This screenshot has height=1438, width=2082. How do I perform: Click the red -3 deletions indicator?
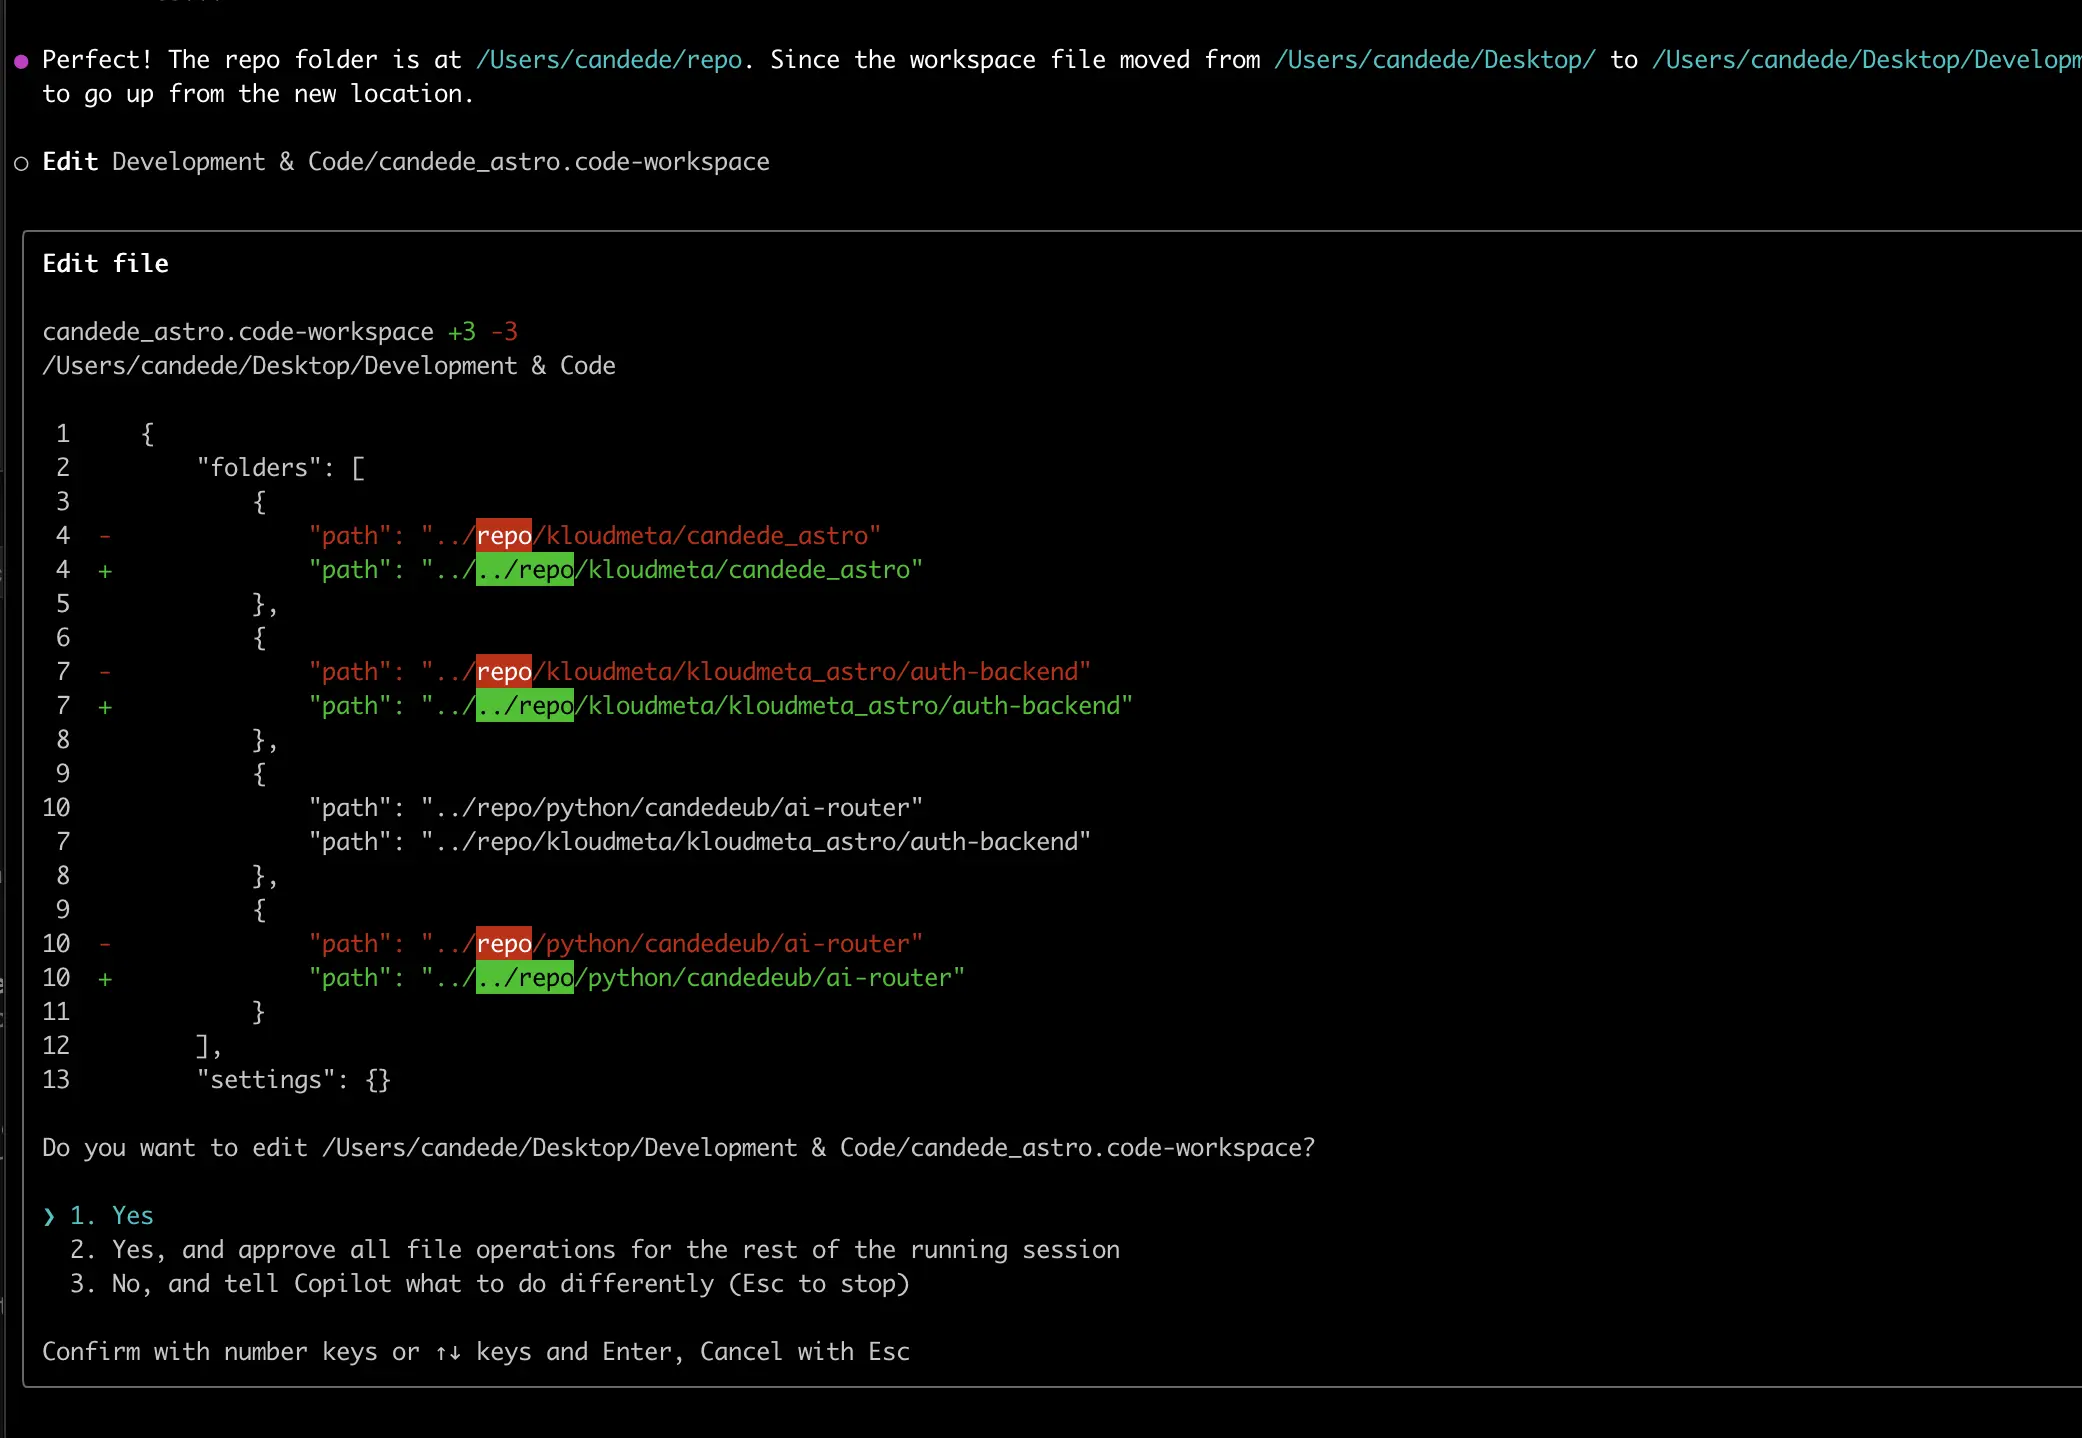505,331
